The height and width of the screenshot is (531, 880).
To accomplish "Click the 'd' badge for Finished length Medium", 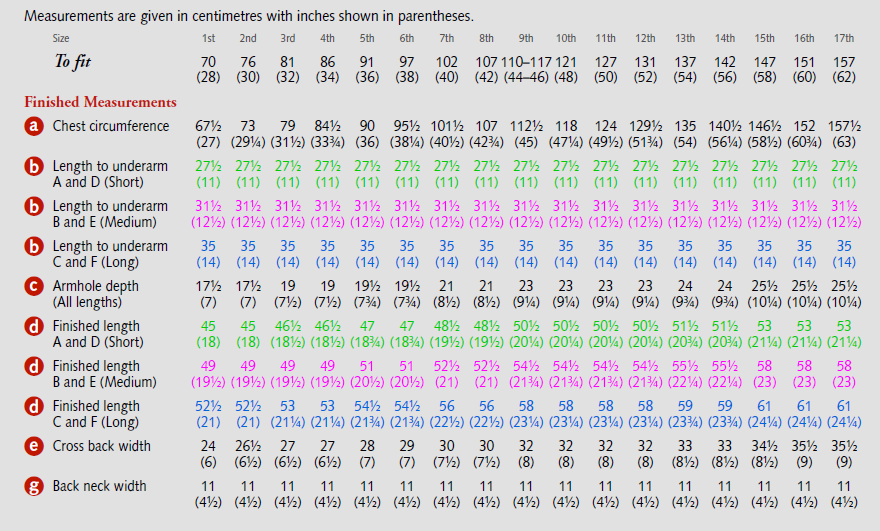I will tap(35, 366).
